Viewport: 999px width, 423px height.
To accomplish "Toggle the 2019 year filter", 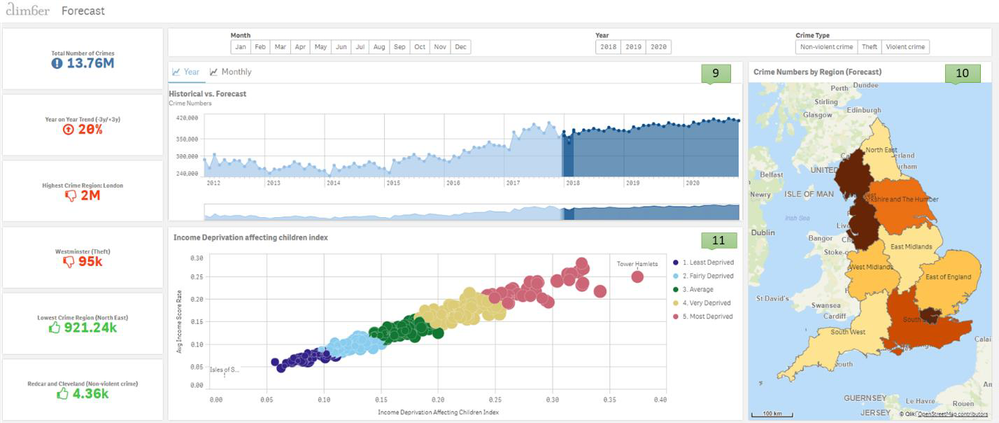I will (x=633, y=47).
